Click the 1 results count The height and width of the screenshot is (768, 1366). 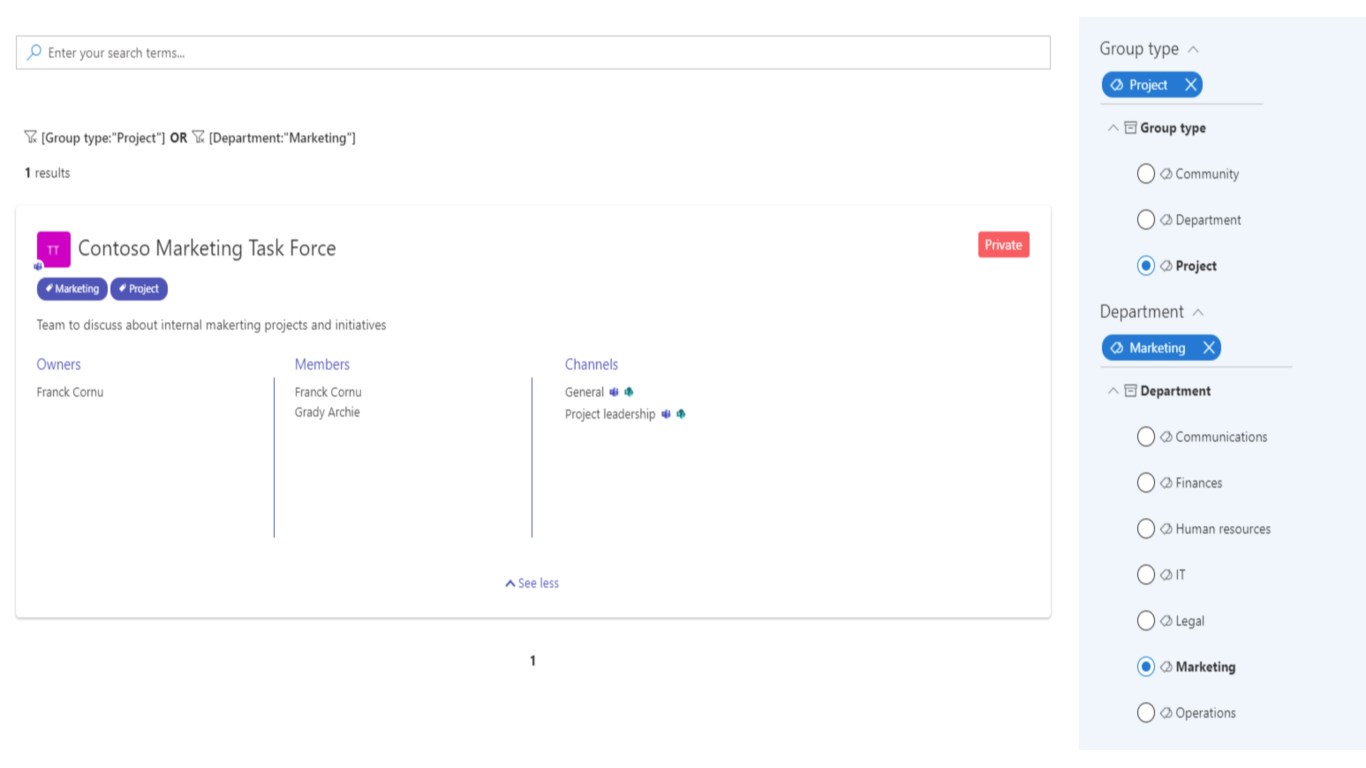tap(47, 173)
